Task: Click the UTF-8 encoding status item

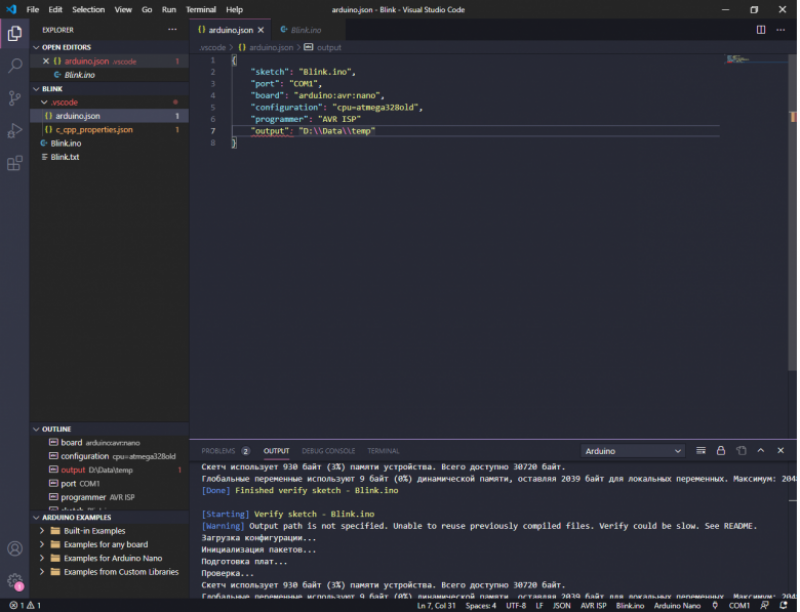Action: [516, 605]
